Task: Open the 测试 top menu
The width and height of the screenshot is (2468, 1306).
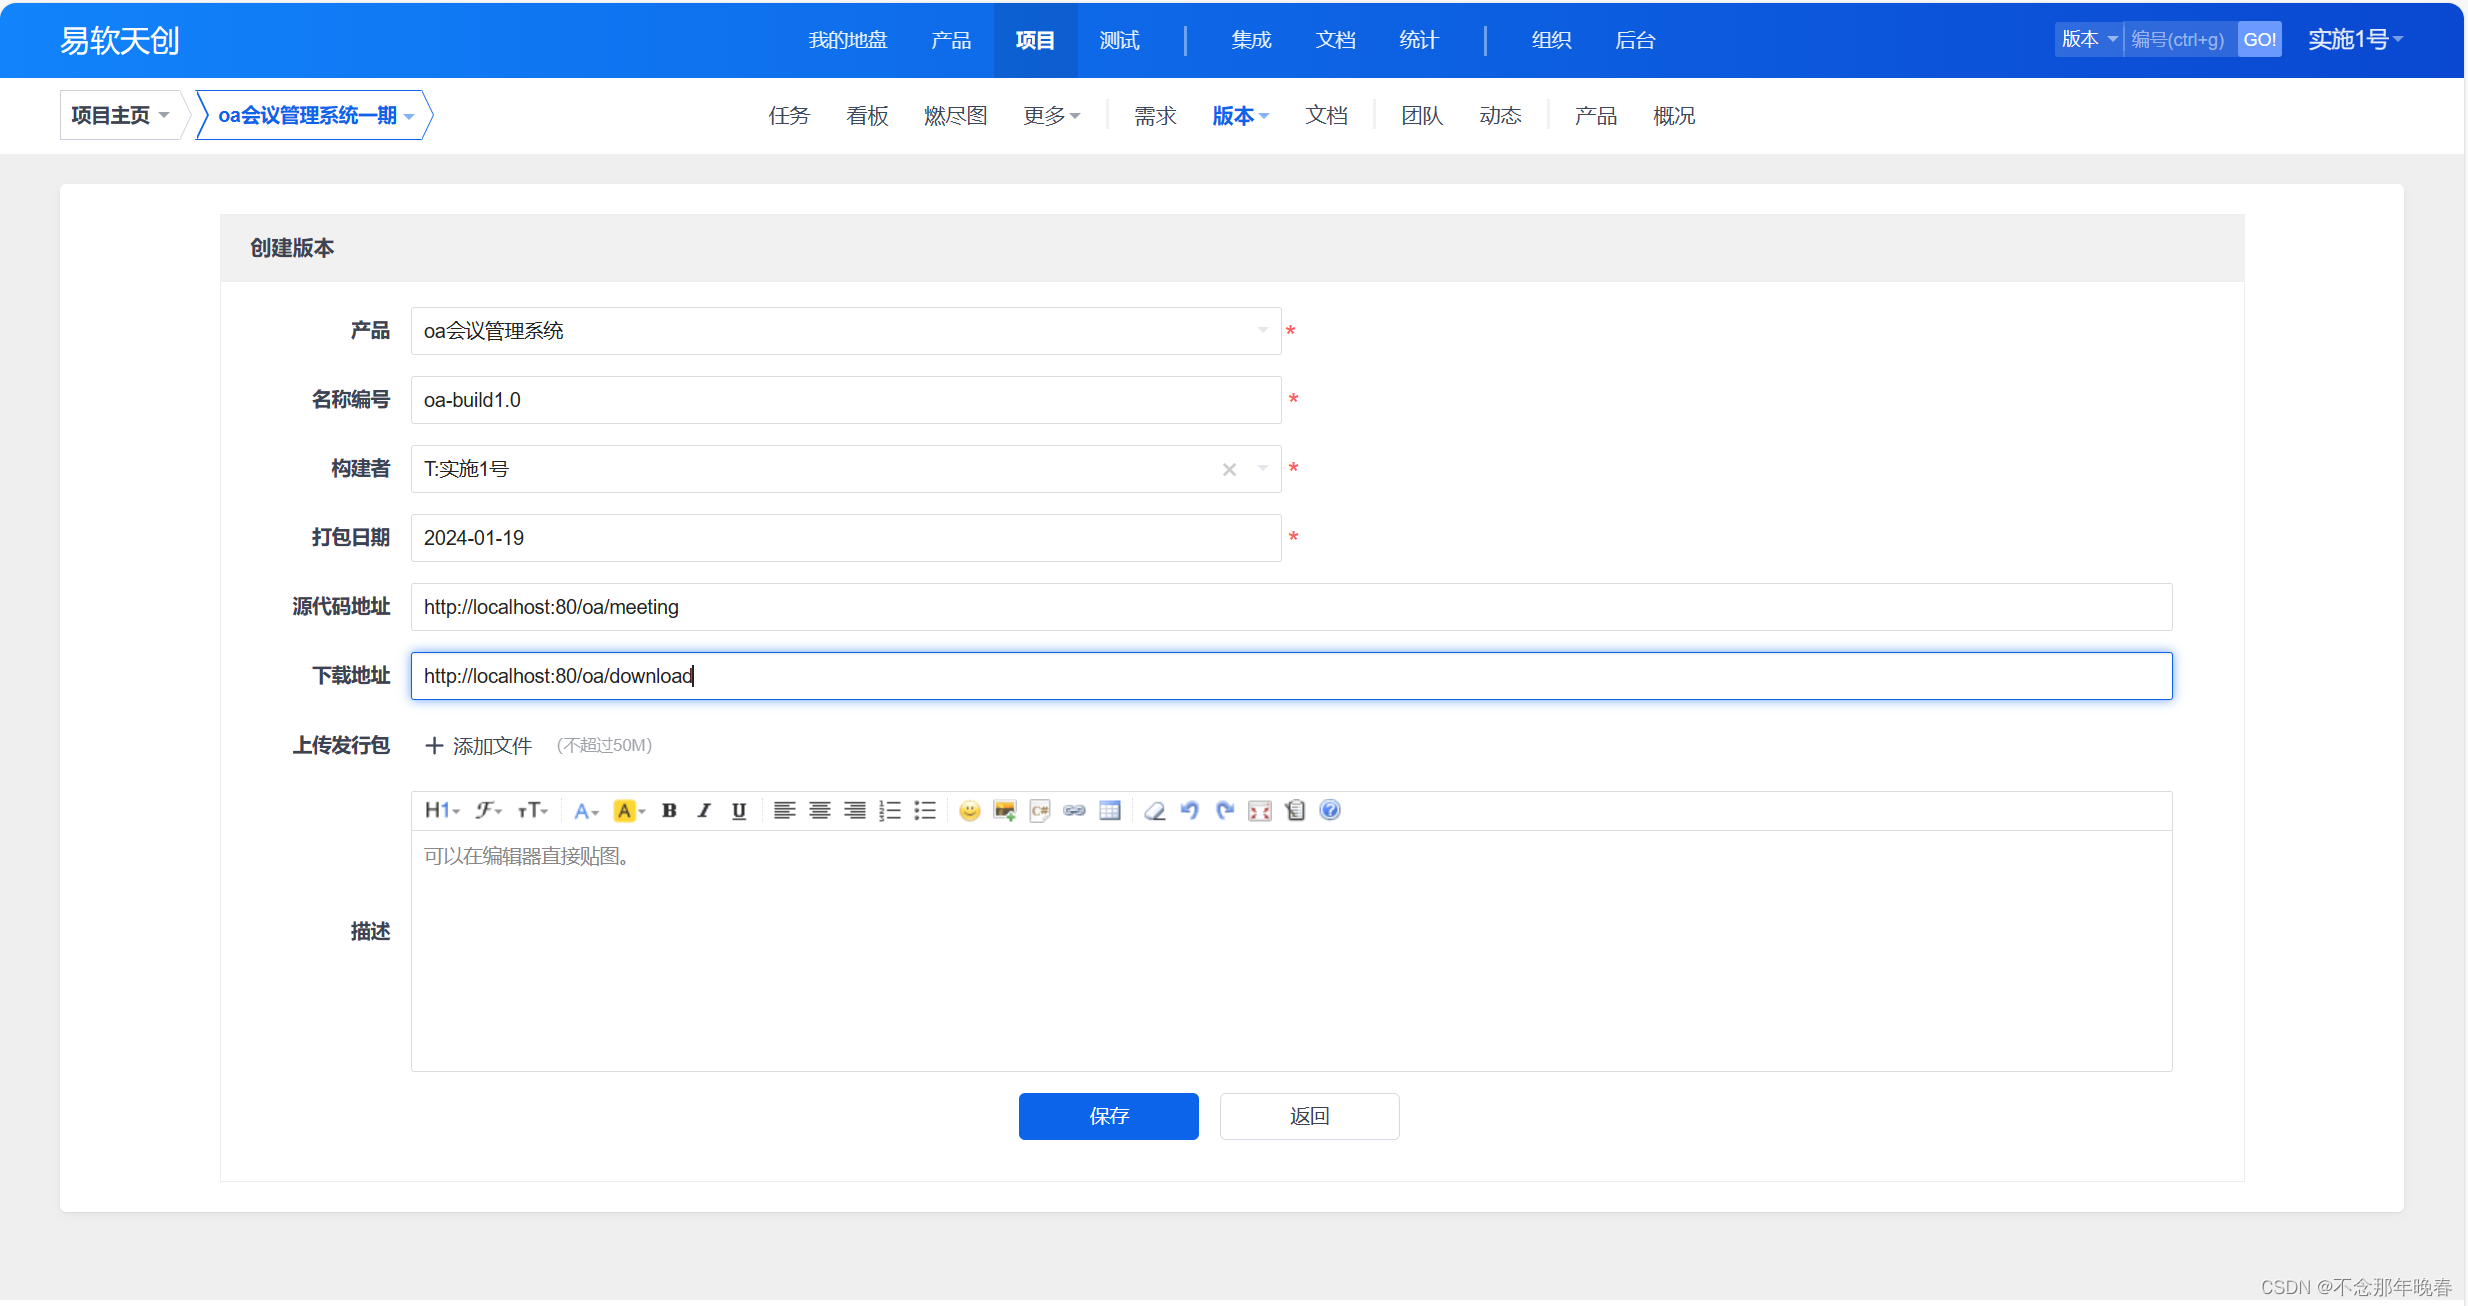Action: (1119, 40)
